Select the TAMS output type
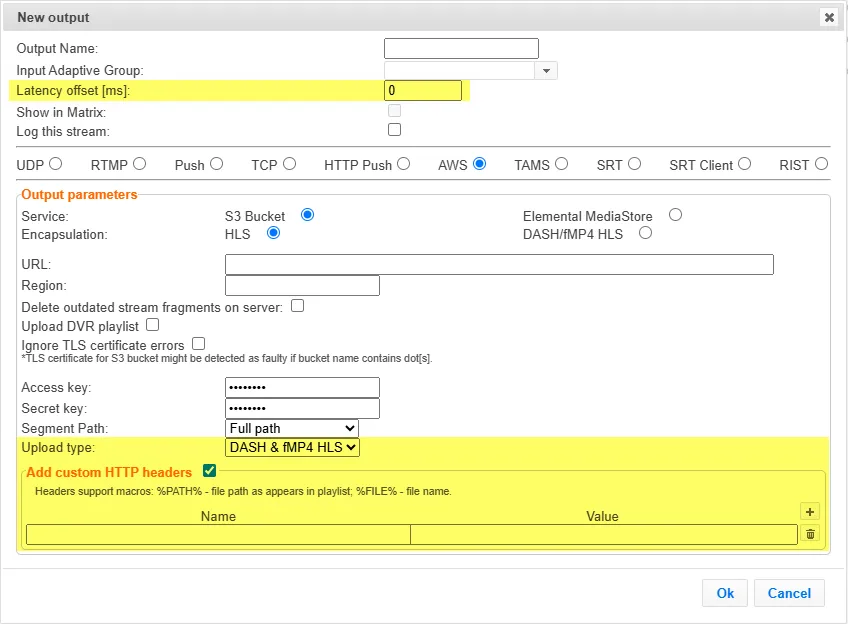Viewport: 848px width, 624px height. click(x=561, y=164)
